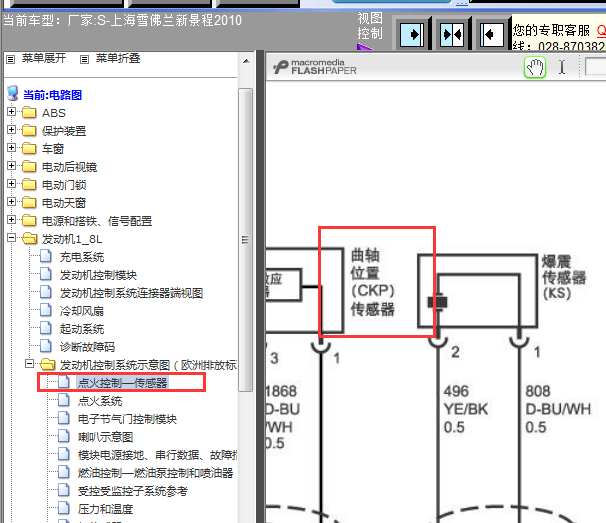The height and width of the screenshot is (523, 606).
Task: Click the 曲轴位置(CKP)传感器 label in diagram
Action: click(x=373, y=282)
